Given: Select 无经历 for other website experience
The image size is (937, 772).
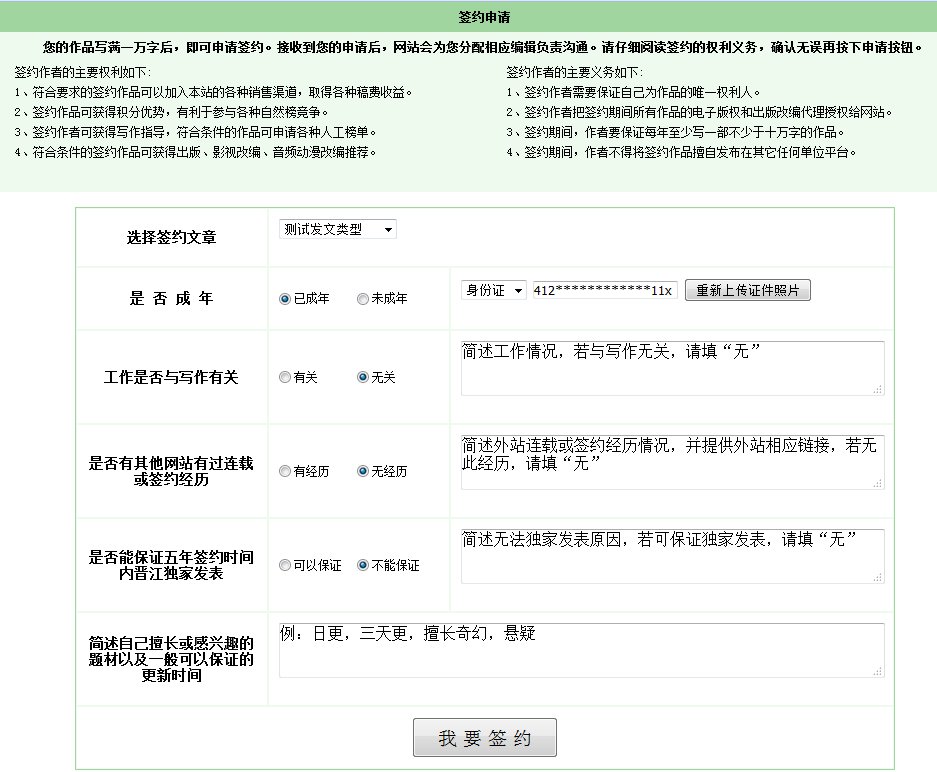Looking at the screenshot, I should 361,471.
